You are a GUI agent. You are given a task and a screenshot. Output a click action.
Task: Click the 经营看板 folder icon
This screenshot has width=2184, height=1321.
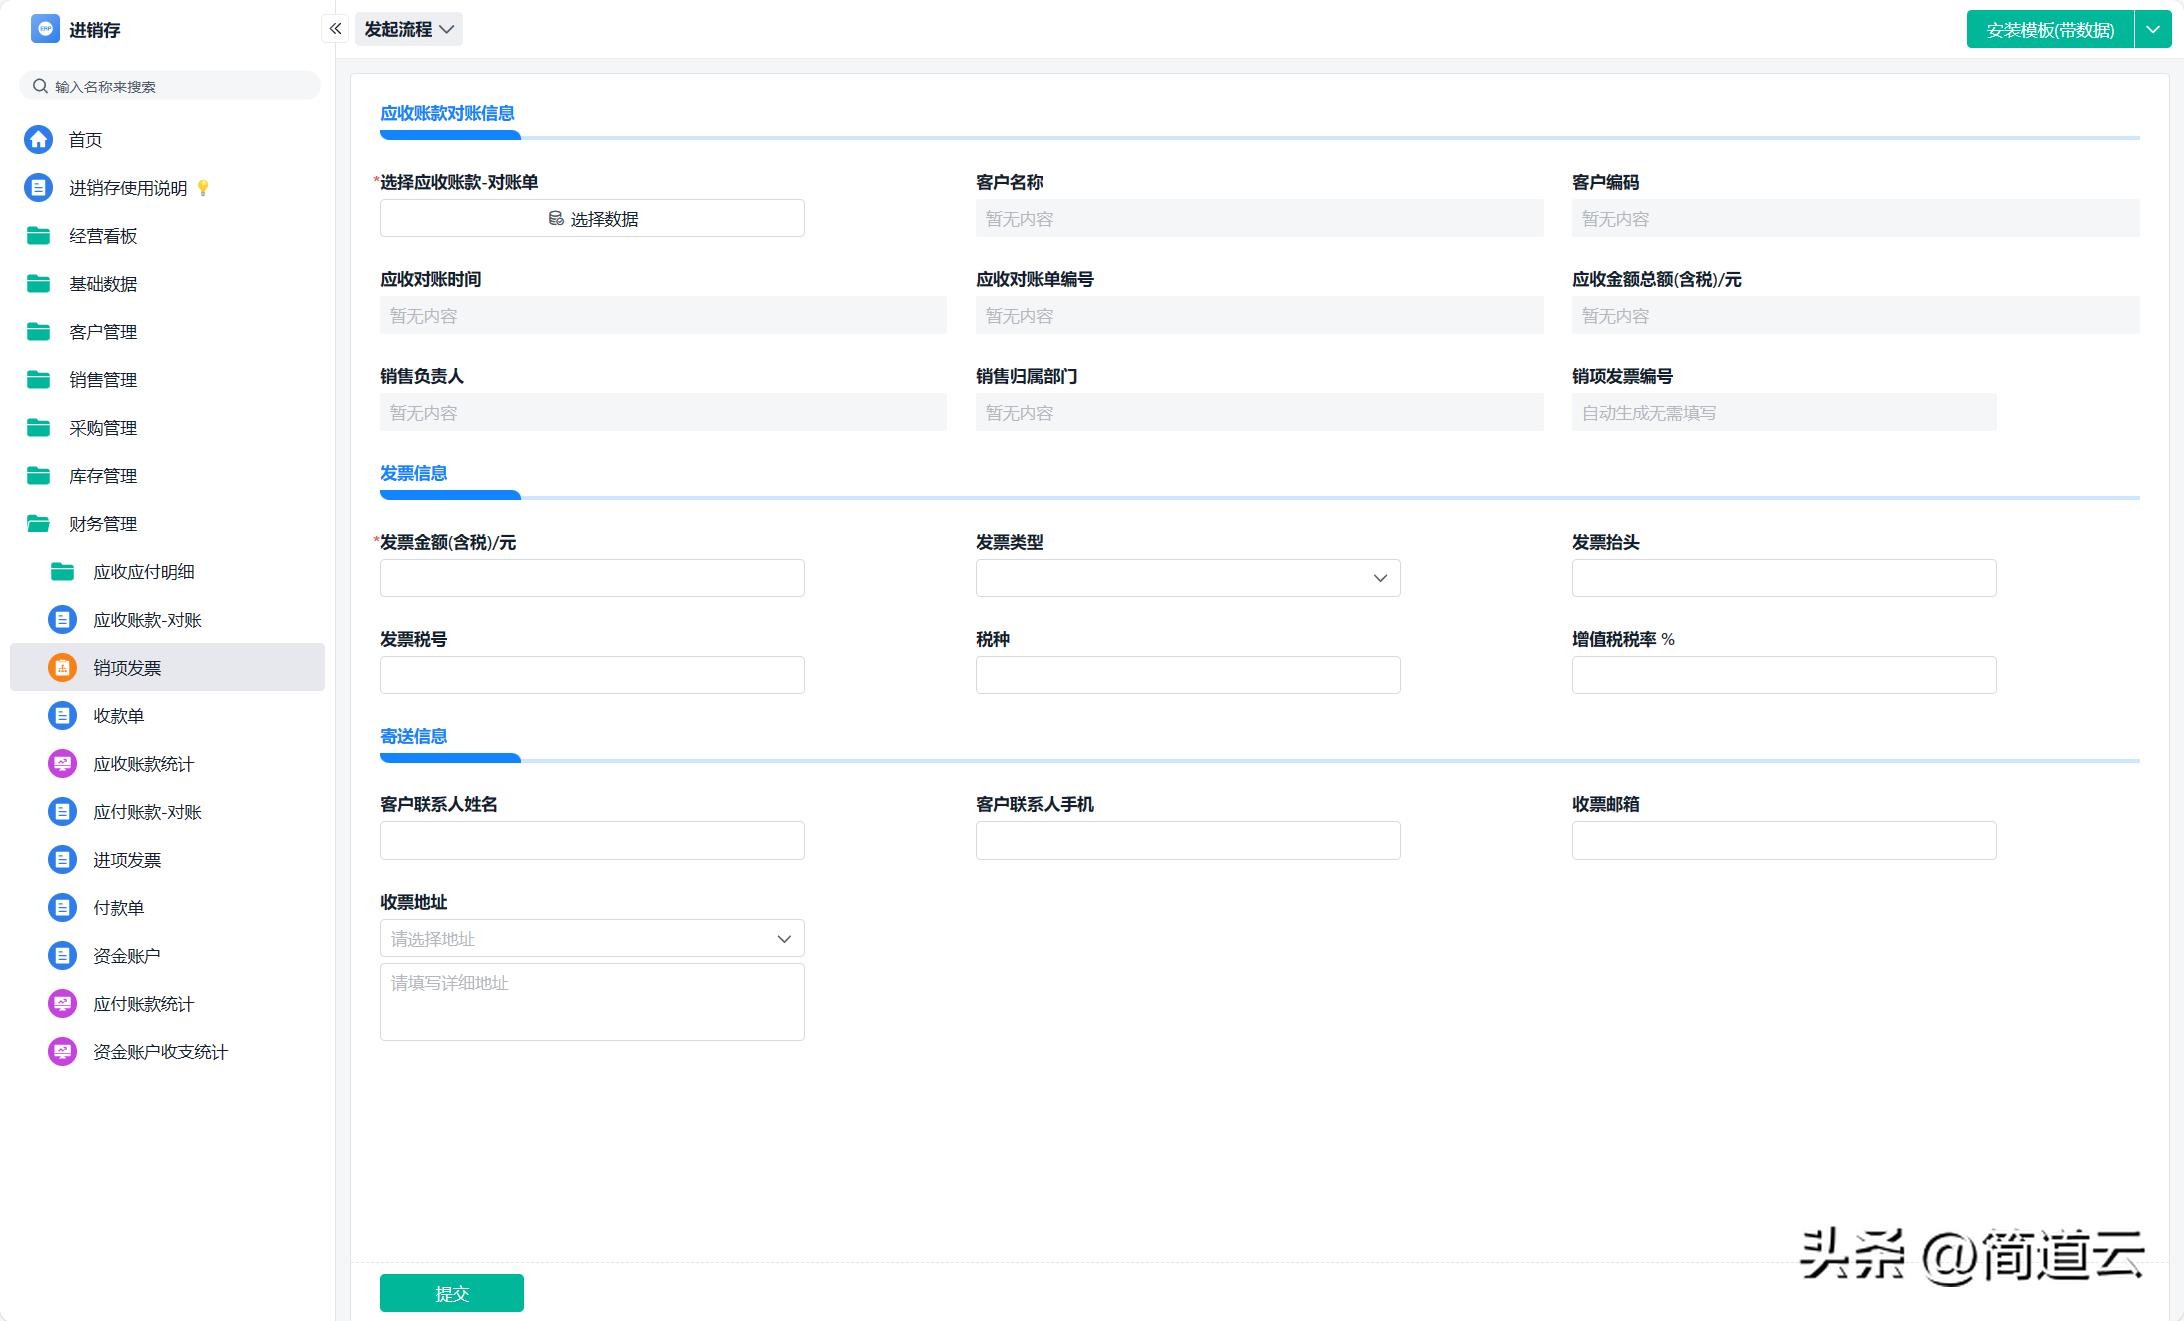(x=38, y=235)
